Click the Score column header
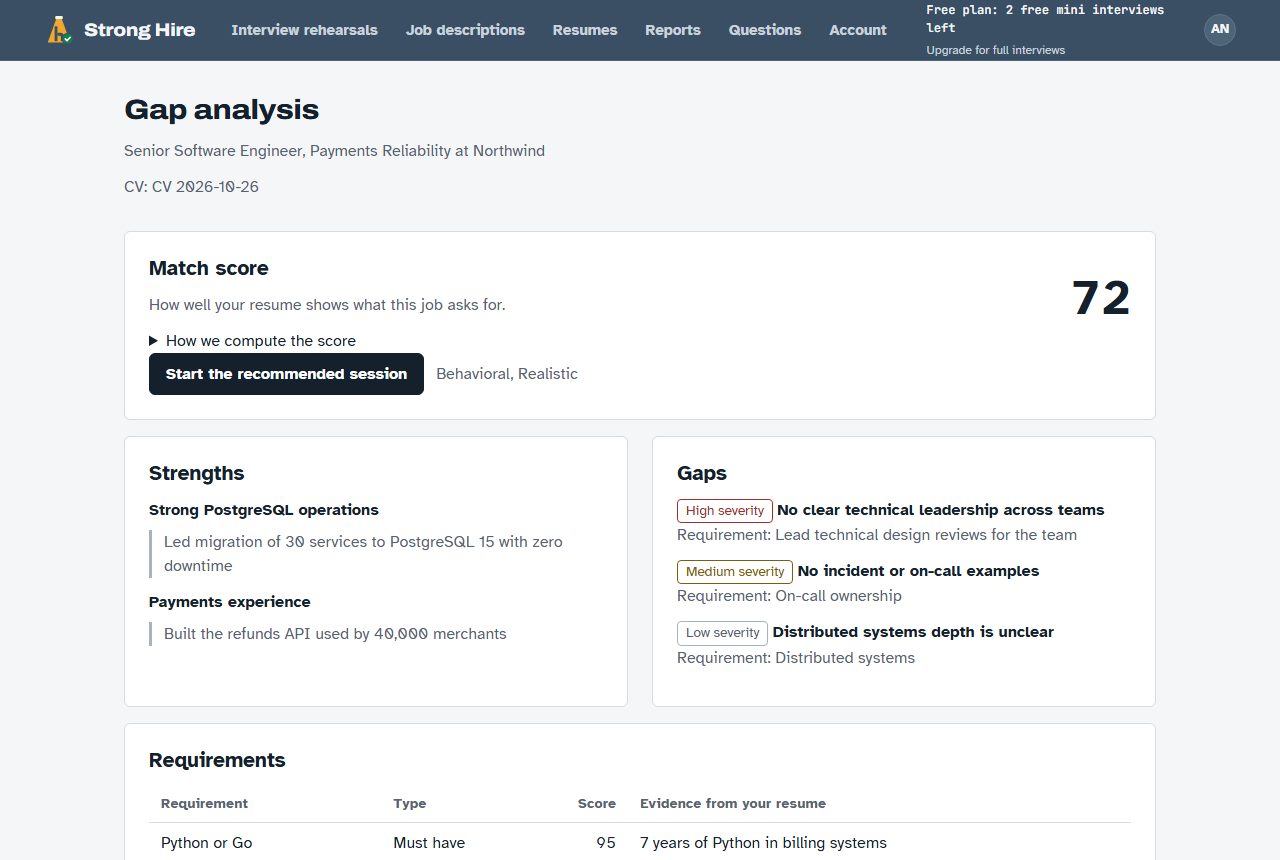1280x860 pixels. tap(597, 803)
